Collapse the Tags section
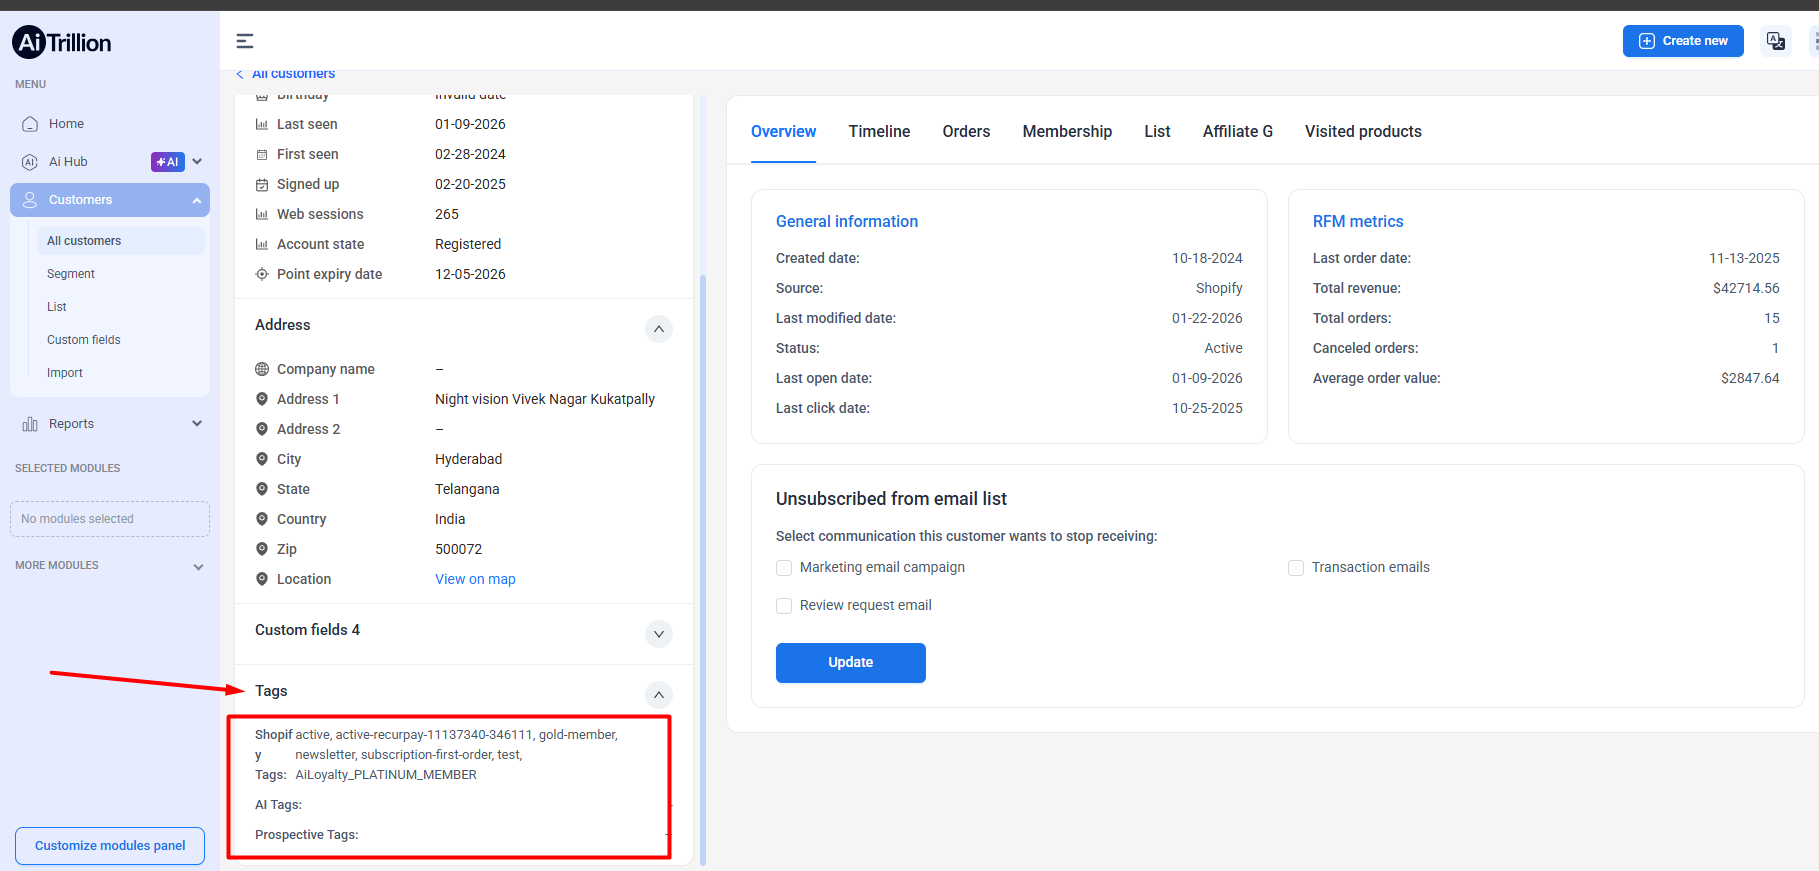The image size is (1819, 871). (x=658, y=695)
